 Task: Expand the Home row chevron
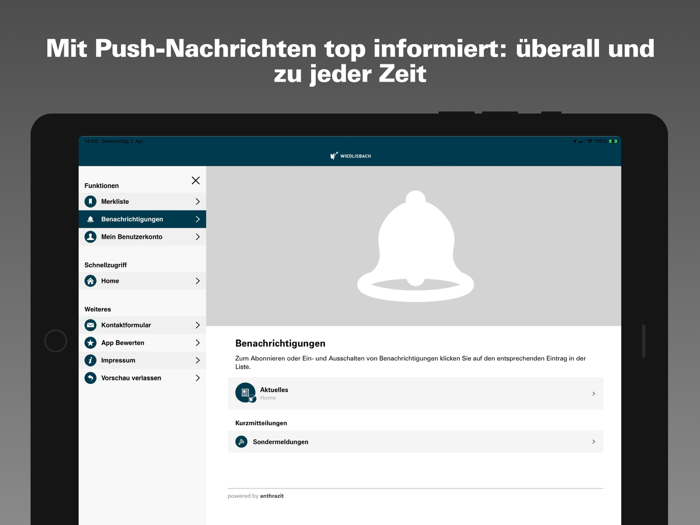(x=197, y=281)
